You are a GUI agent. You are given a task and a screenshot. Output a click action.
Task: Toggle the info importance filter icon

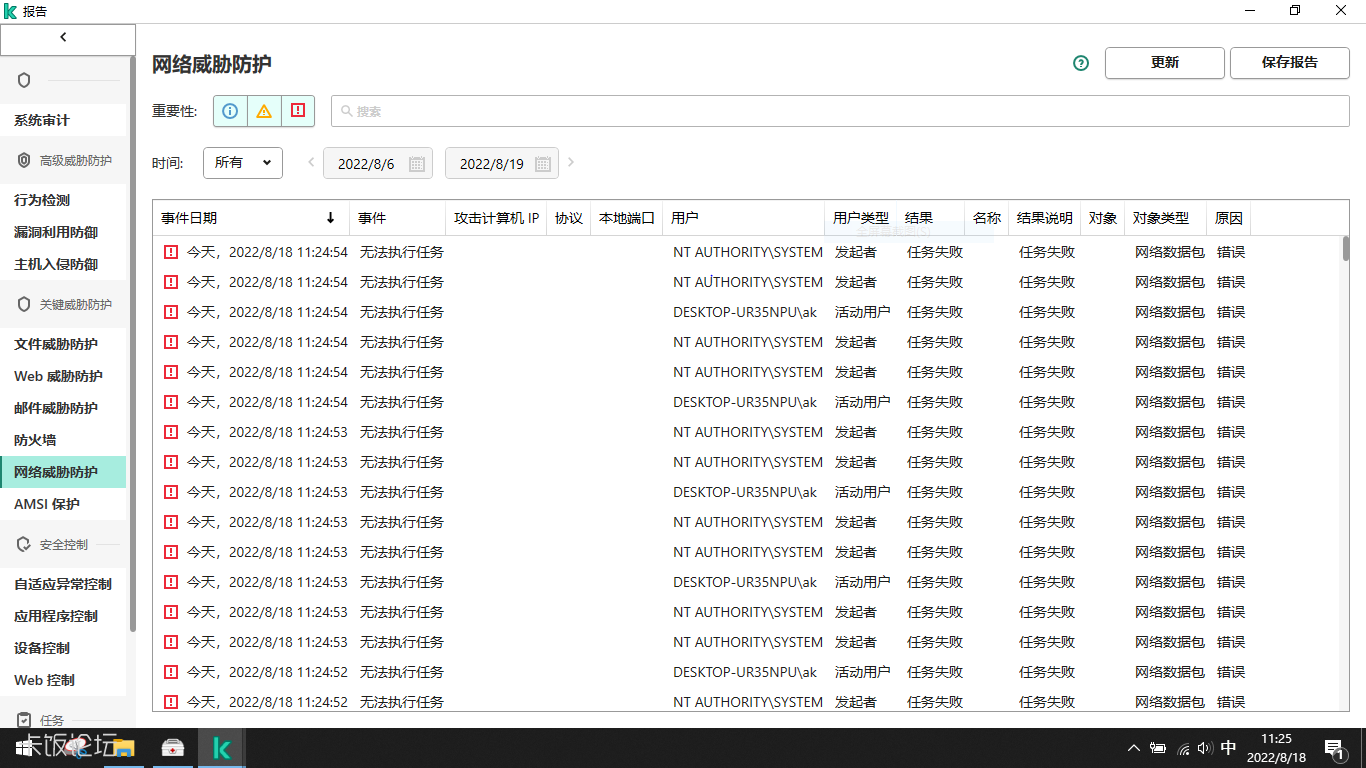click(x=230, y=111)
